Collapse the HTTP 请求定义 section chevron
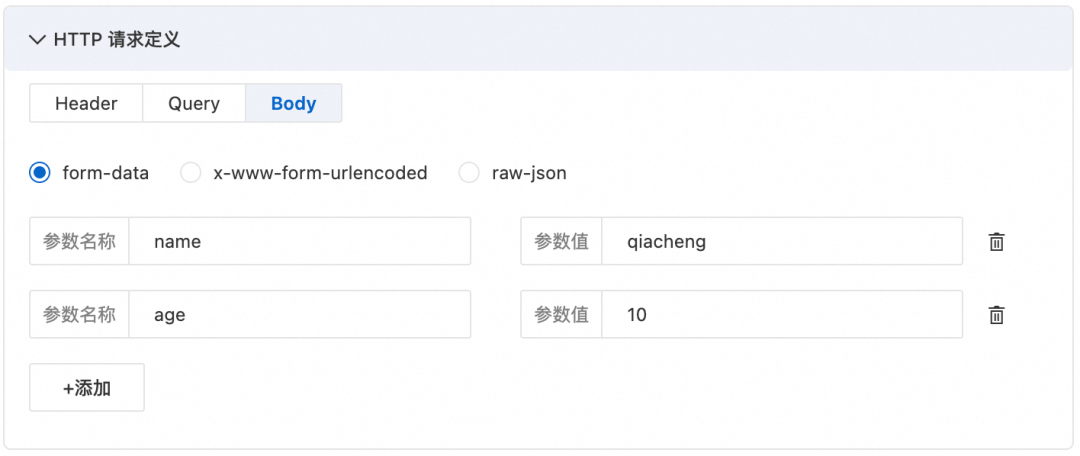1080x456 pixels. pos(38,40)
